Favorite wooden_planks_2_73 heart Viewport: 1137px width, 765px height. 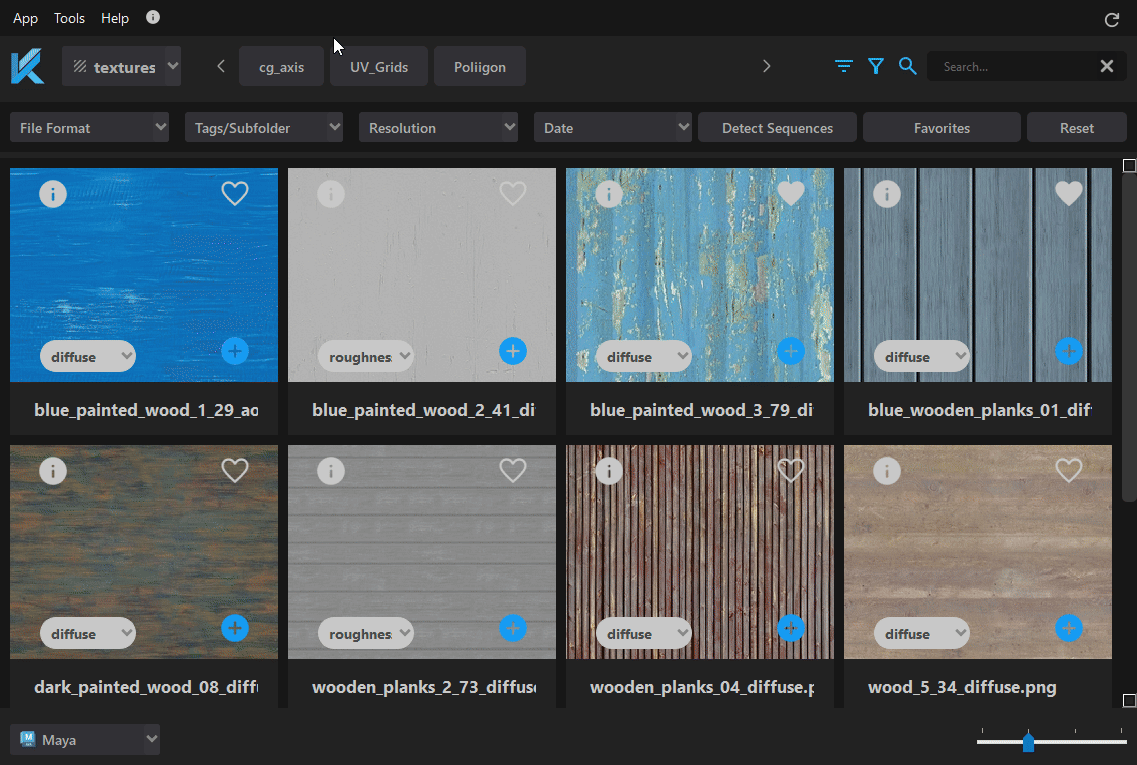pyautogui.click(x=513, y=470)
